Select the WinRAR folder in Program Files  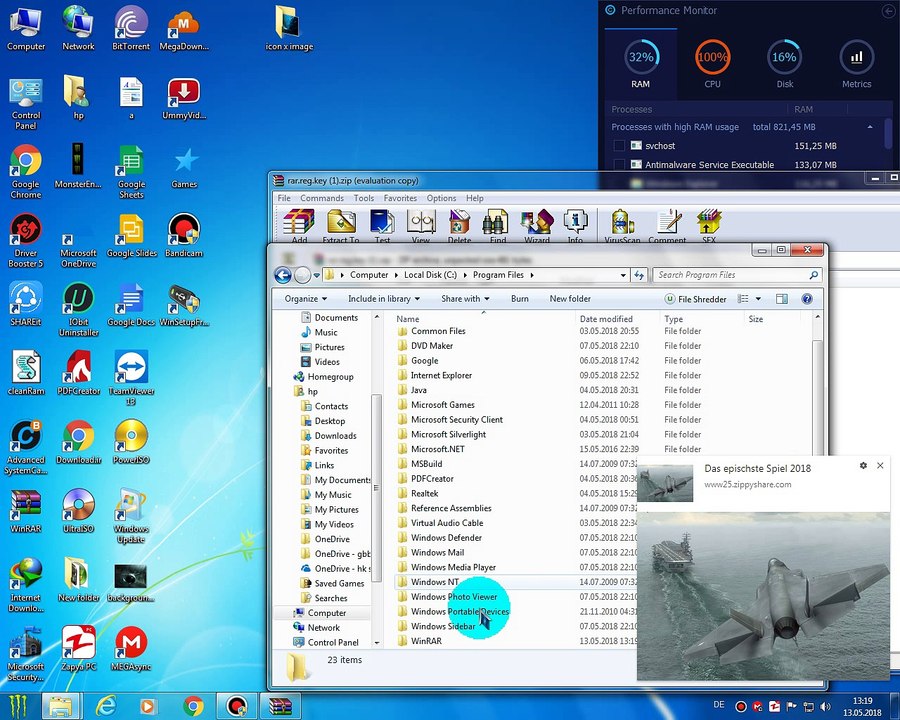pos(426,641)
